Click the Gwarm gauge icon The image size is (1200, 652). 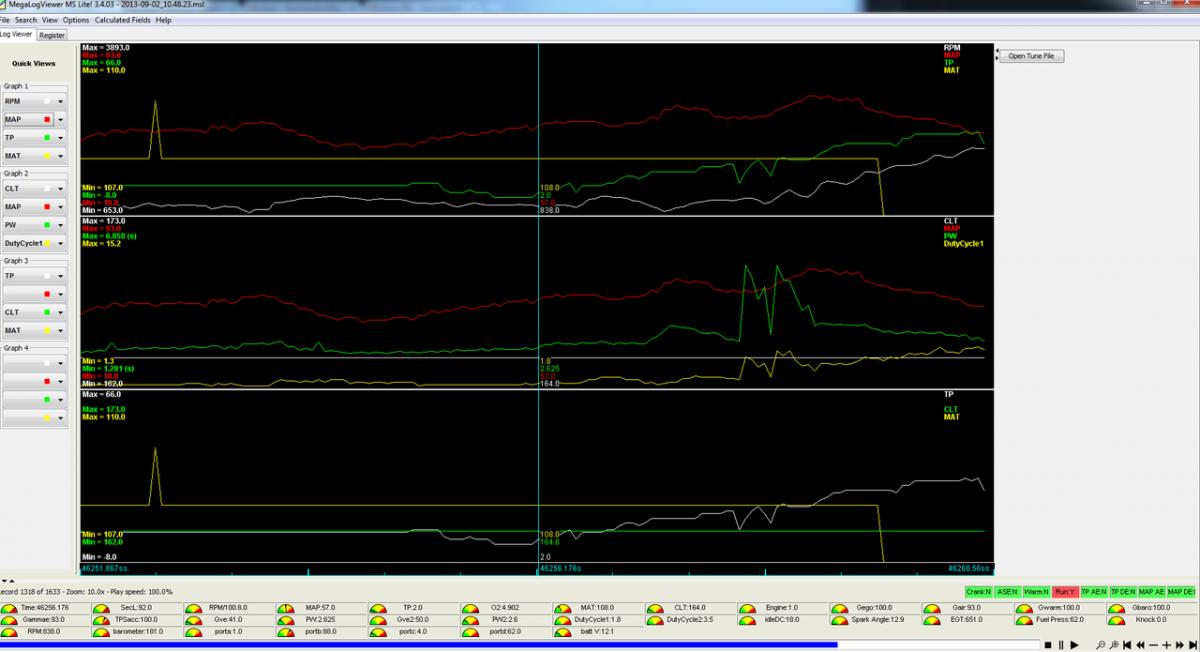pyautogui.click(x=1022, y=607)
